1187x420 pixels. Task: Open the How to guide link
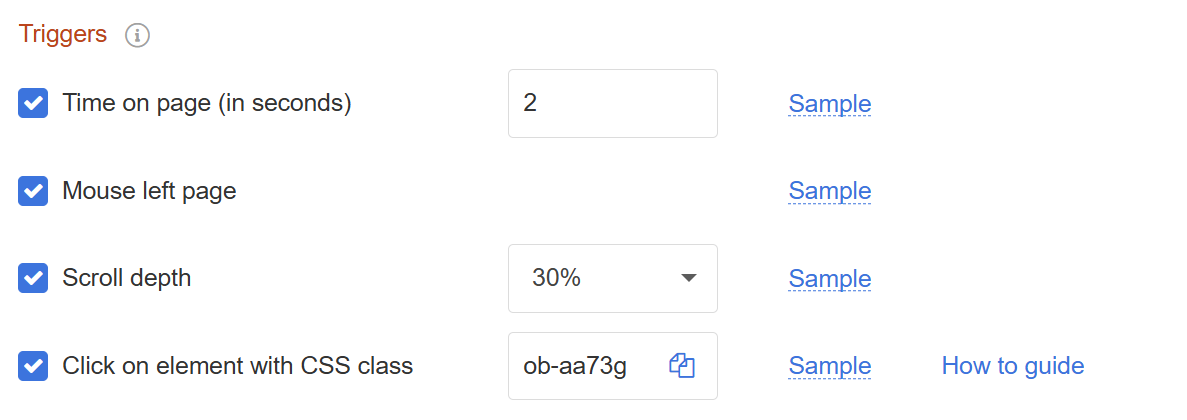coord(1012,366)
